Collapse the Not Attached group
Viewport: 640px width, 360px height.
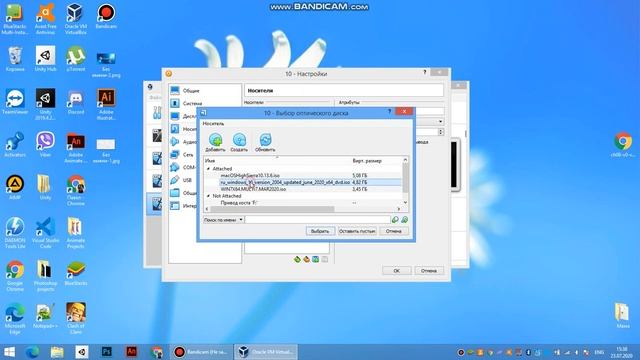[208, 196]
